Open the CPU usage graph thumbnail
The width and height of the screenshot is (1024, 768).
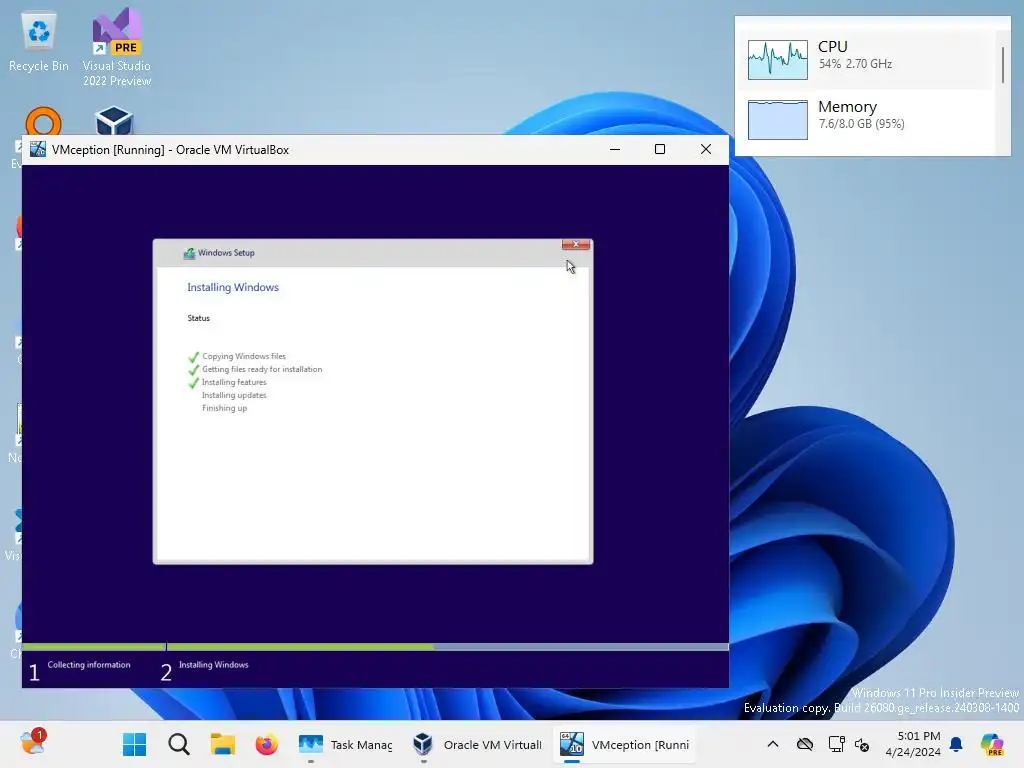tap(777, 59)
